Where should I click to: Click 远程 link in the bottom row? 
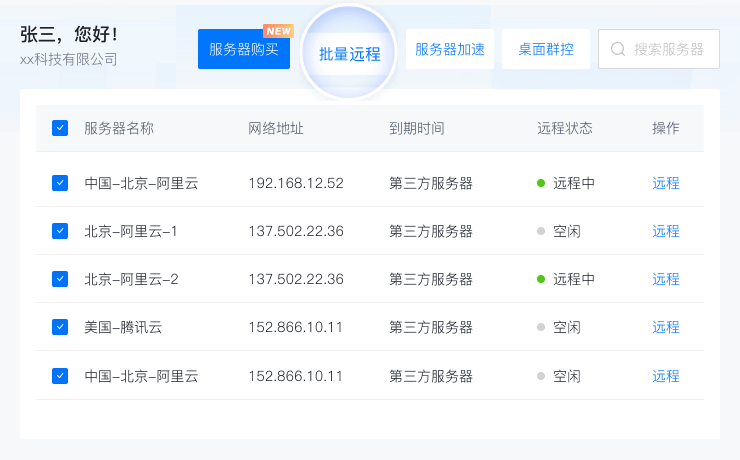point(665,376)
